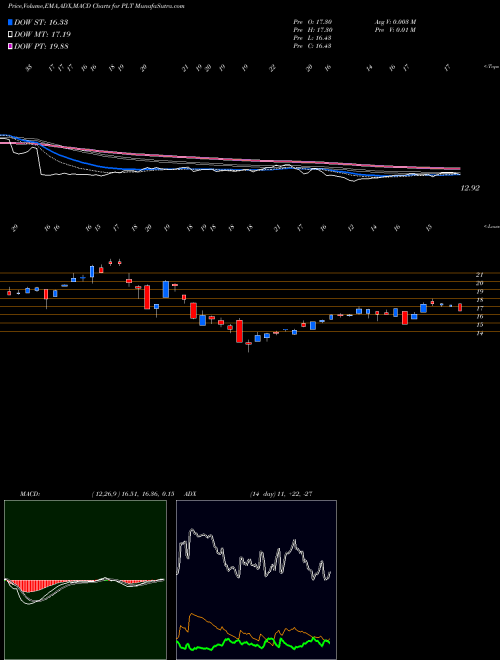Screen dimensions: 500x660
Task: Click the orange line in the ADX panel
Action: coord(253,631)
